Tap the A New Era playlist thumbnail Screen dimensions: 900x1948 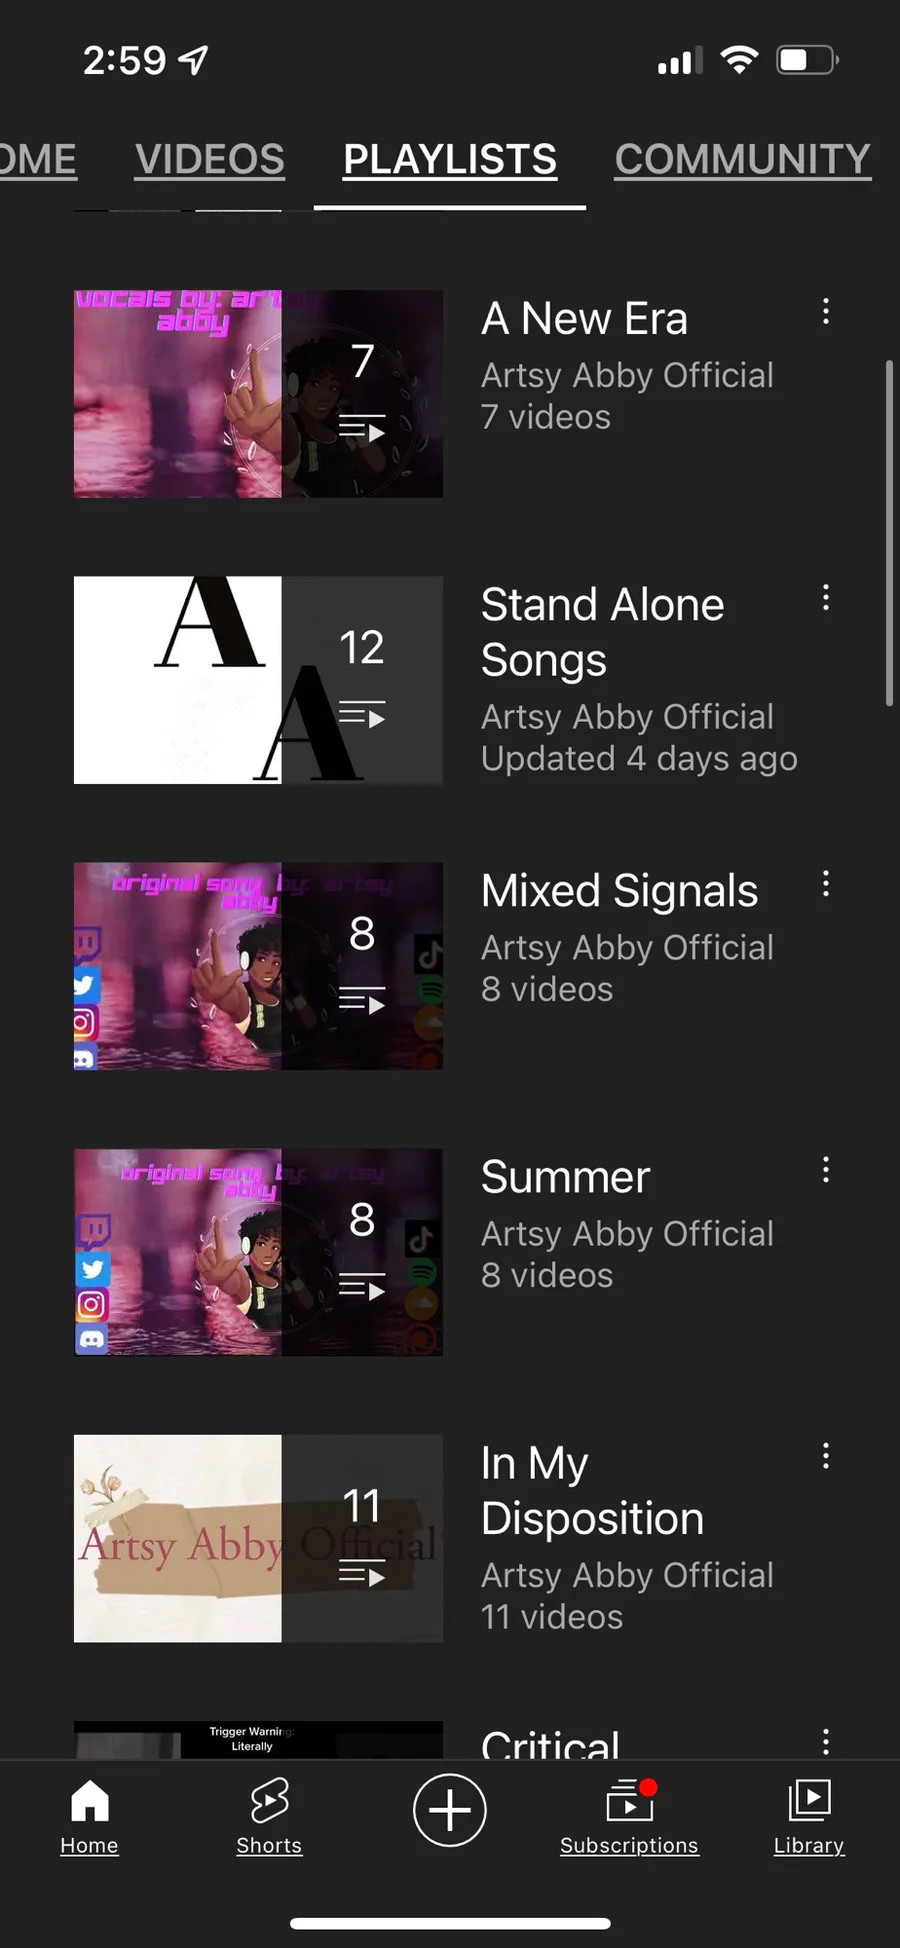pos(258,394)
